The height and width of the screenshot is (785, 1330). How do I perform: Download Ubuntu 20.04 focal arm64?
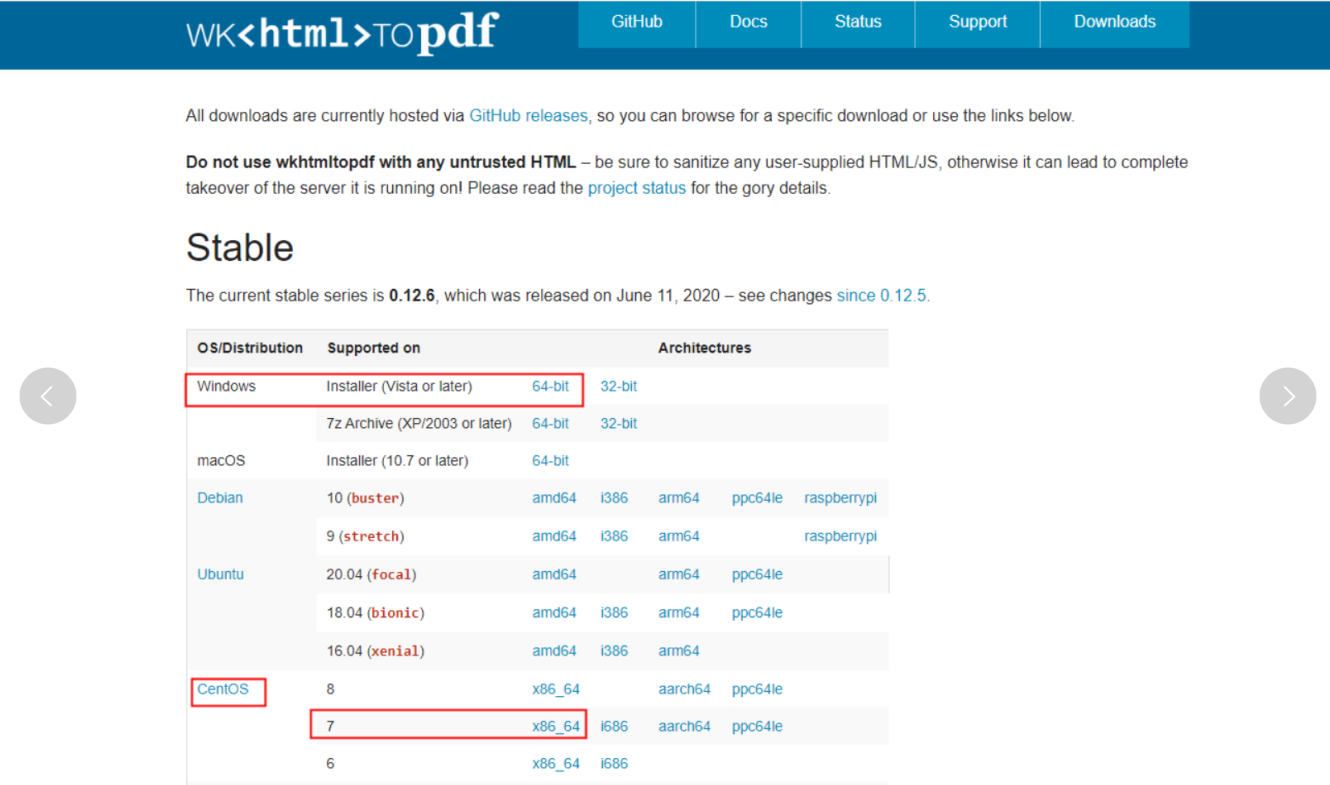point(679,575)
